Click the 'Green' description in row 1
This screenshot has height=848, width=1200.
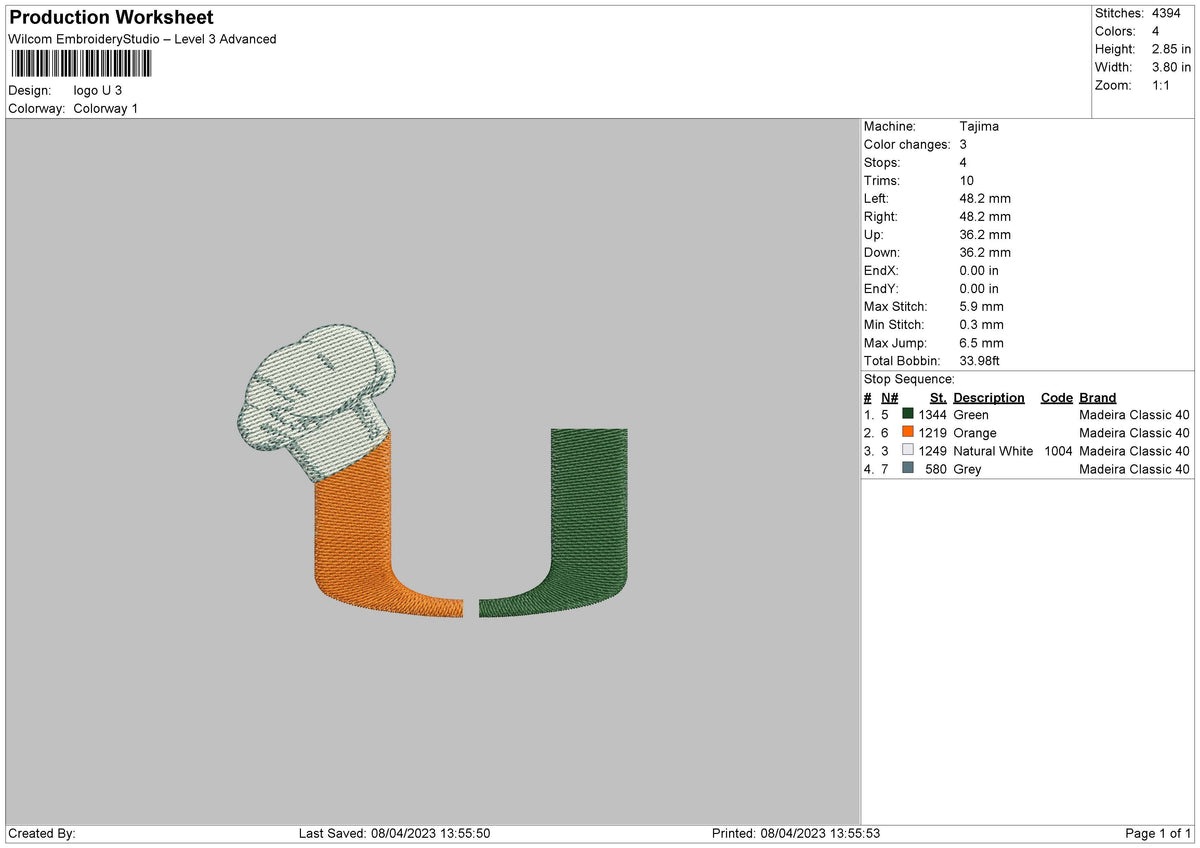pos(971,414)
